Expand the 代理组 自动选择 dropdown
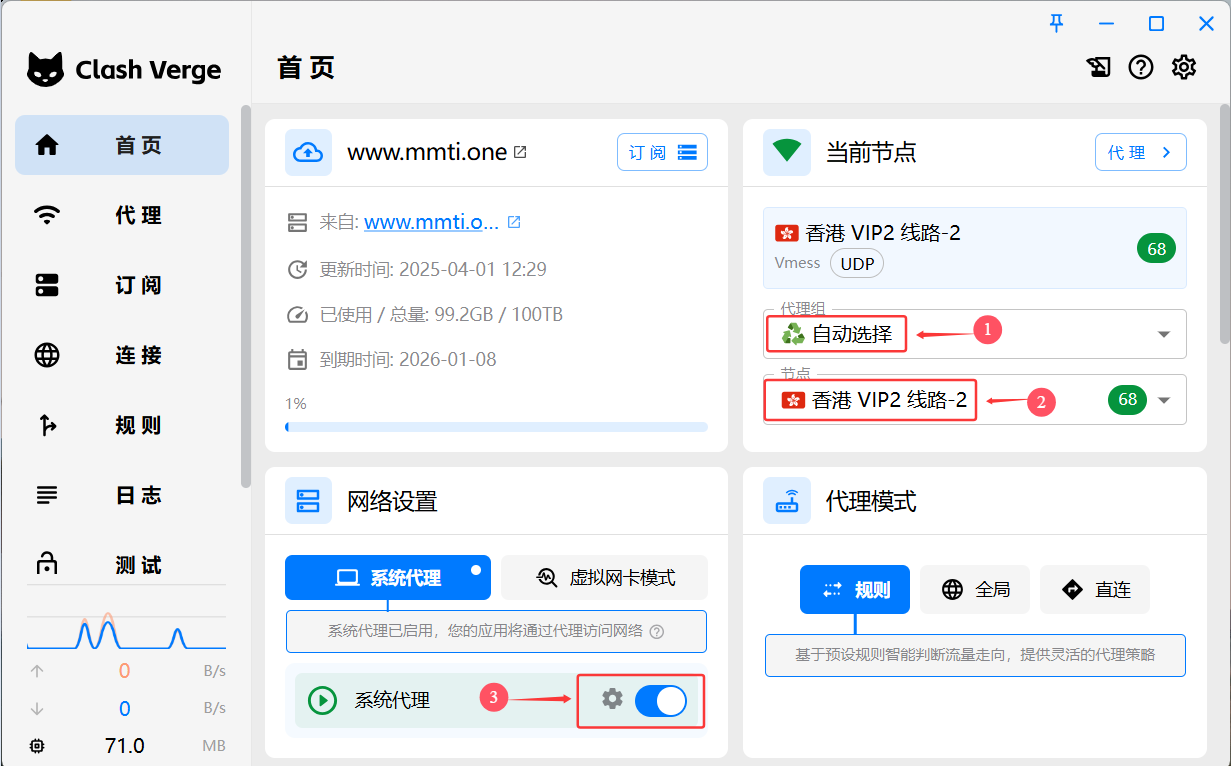The height and width of the screenshot is (766, 1231). click(1164, 334)
